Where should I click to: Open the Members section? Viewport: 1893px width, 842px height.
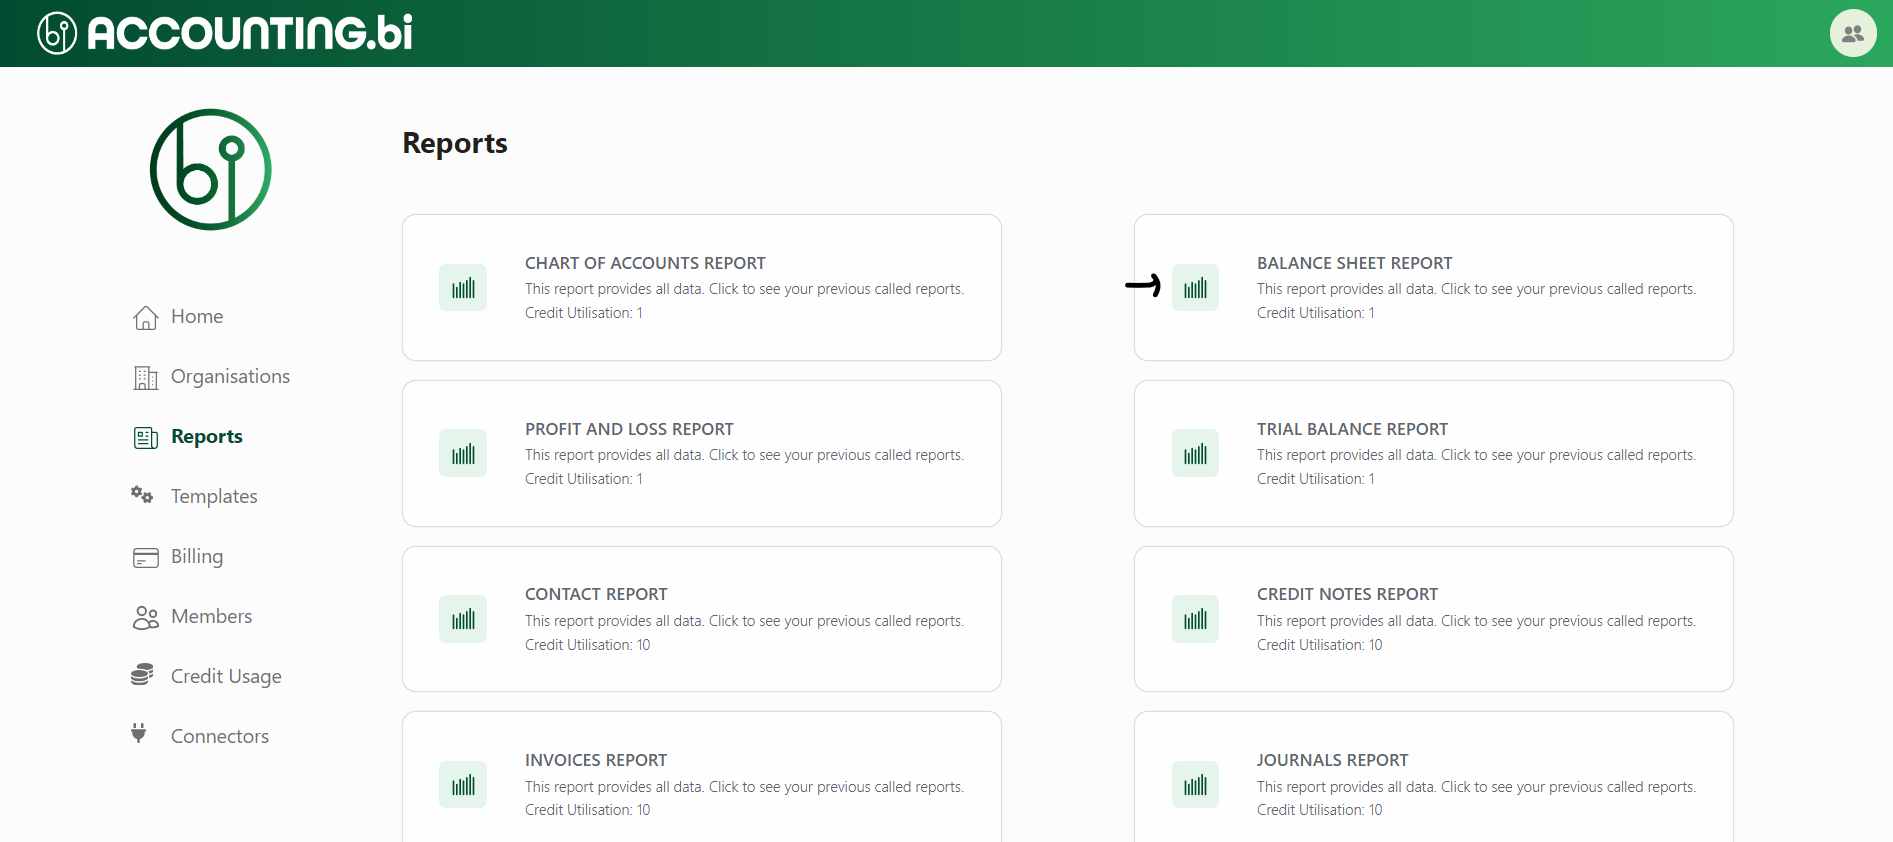(x=211, y=616)
